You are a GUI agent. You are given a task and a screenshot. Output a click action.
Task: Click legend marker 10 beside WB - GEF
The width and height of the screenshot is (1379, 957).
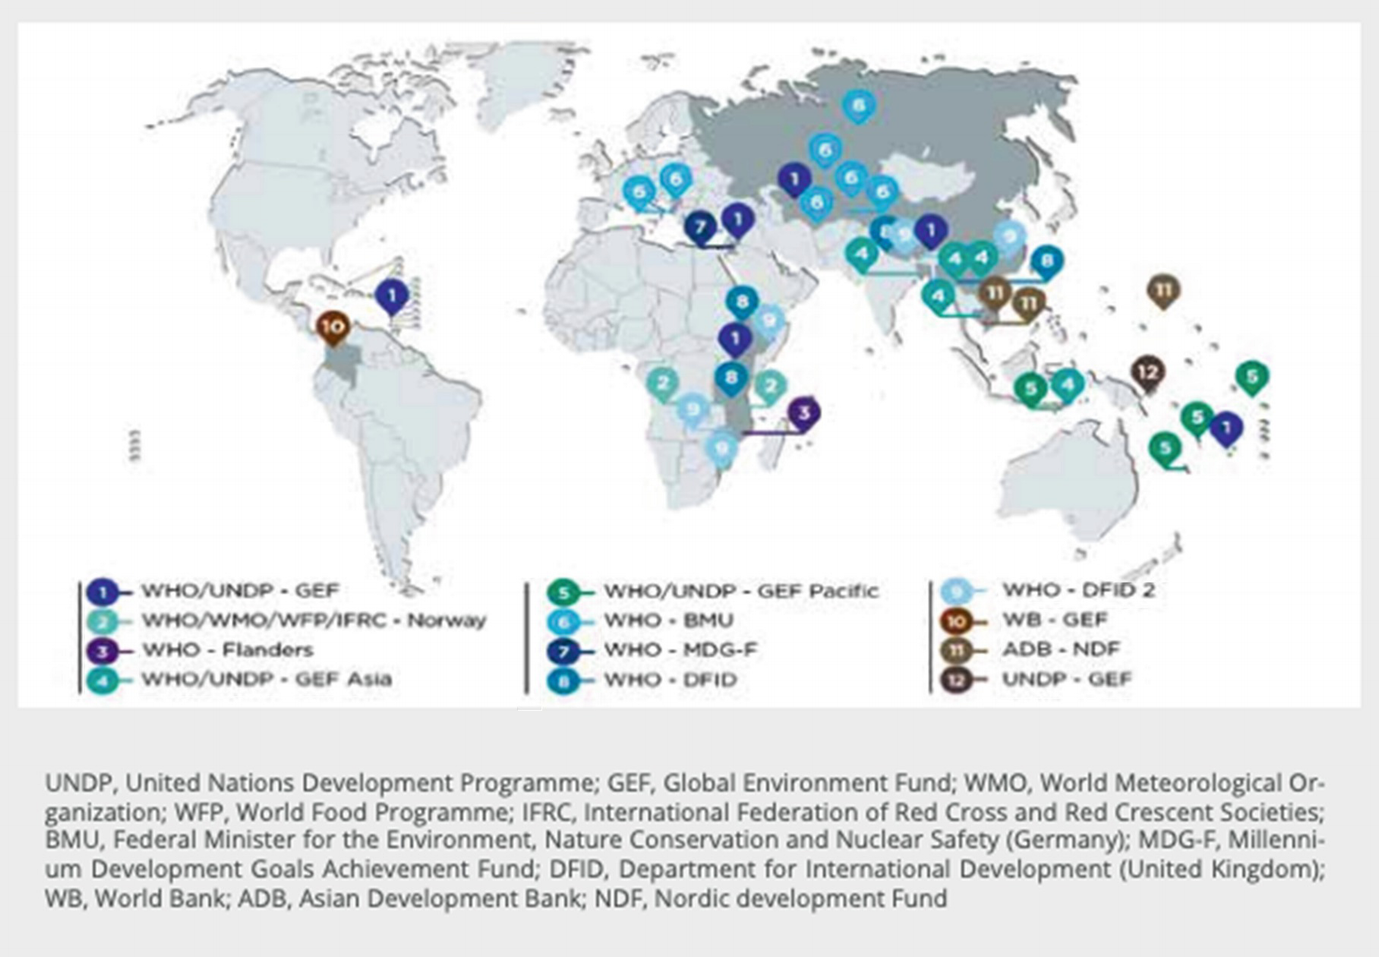[958, 621]
